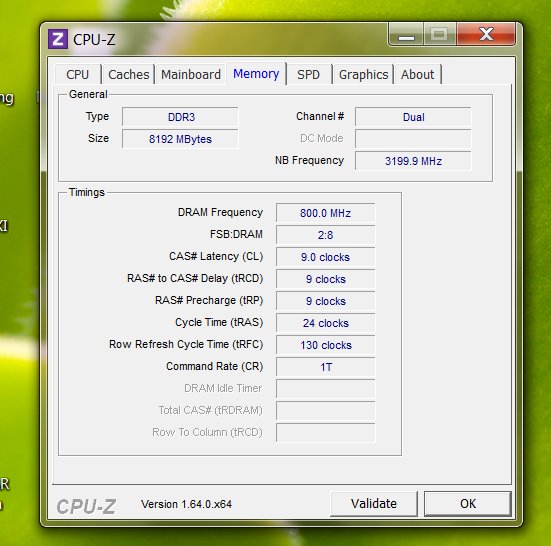The image size is (551, 546).
Task: Click the OK button
Action: tap(468, 503)
